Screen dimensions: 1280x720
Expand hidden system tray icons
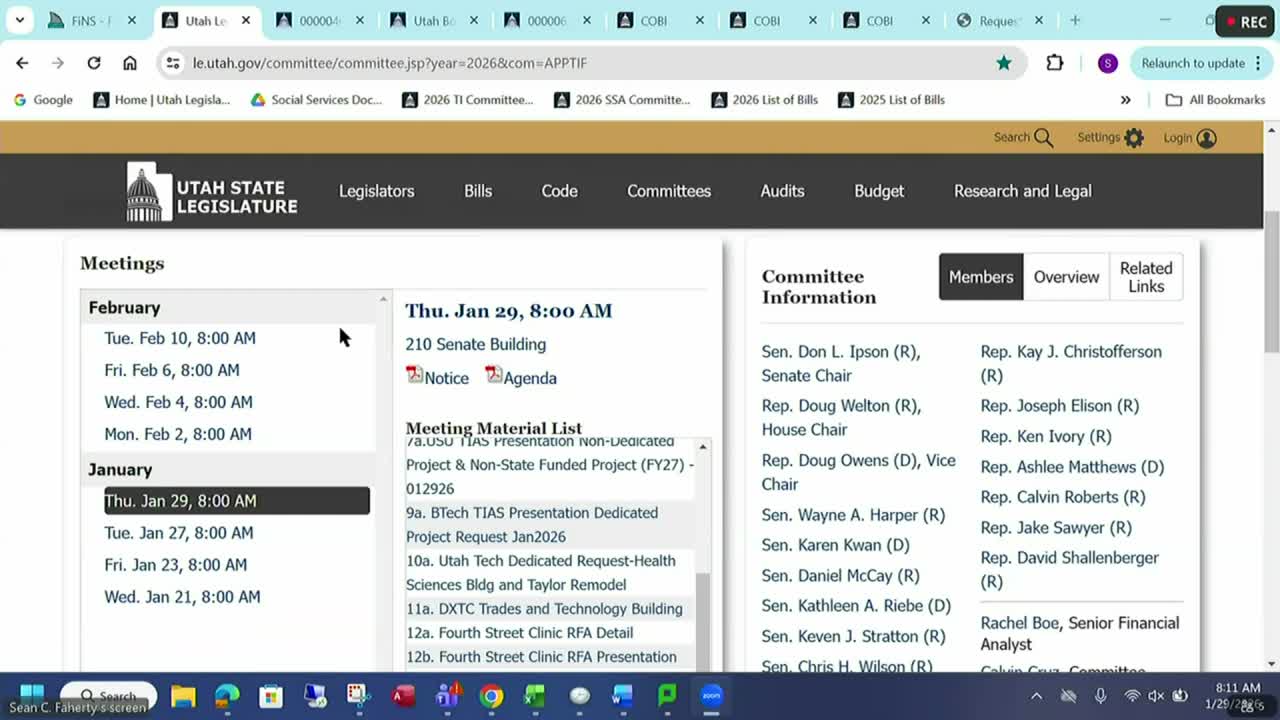pos(1036,696)
